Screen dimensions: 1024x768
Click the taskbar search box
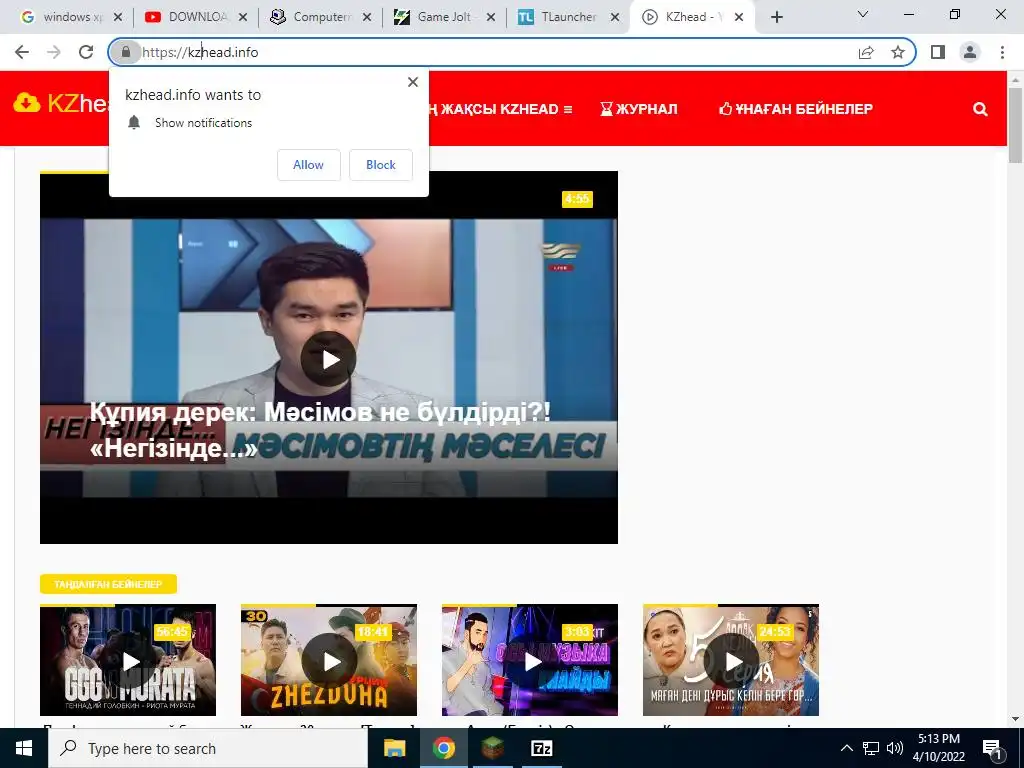click(x=208, y=748)
